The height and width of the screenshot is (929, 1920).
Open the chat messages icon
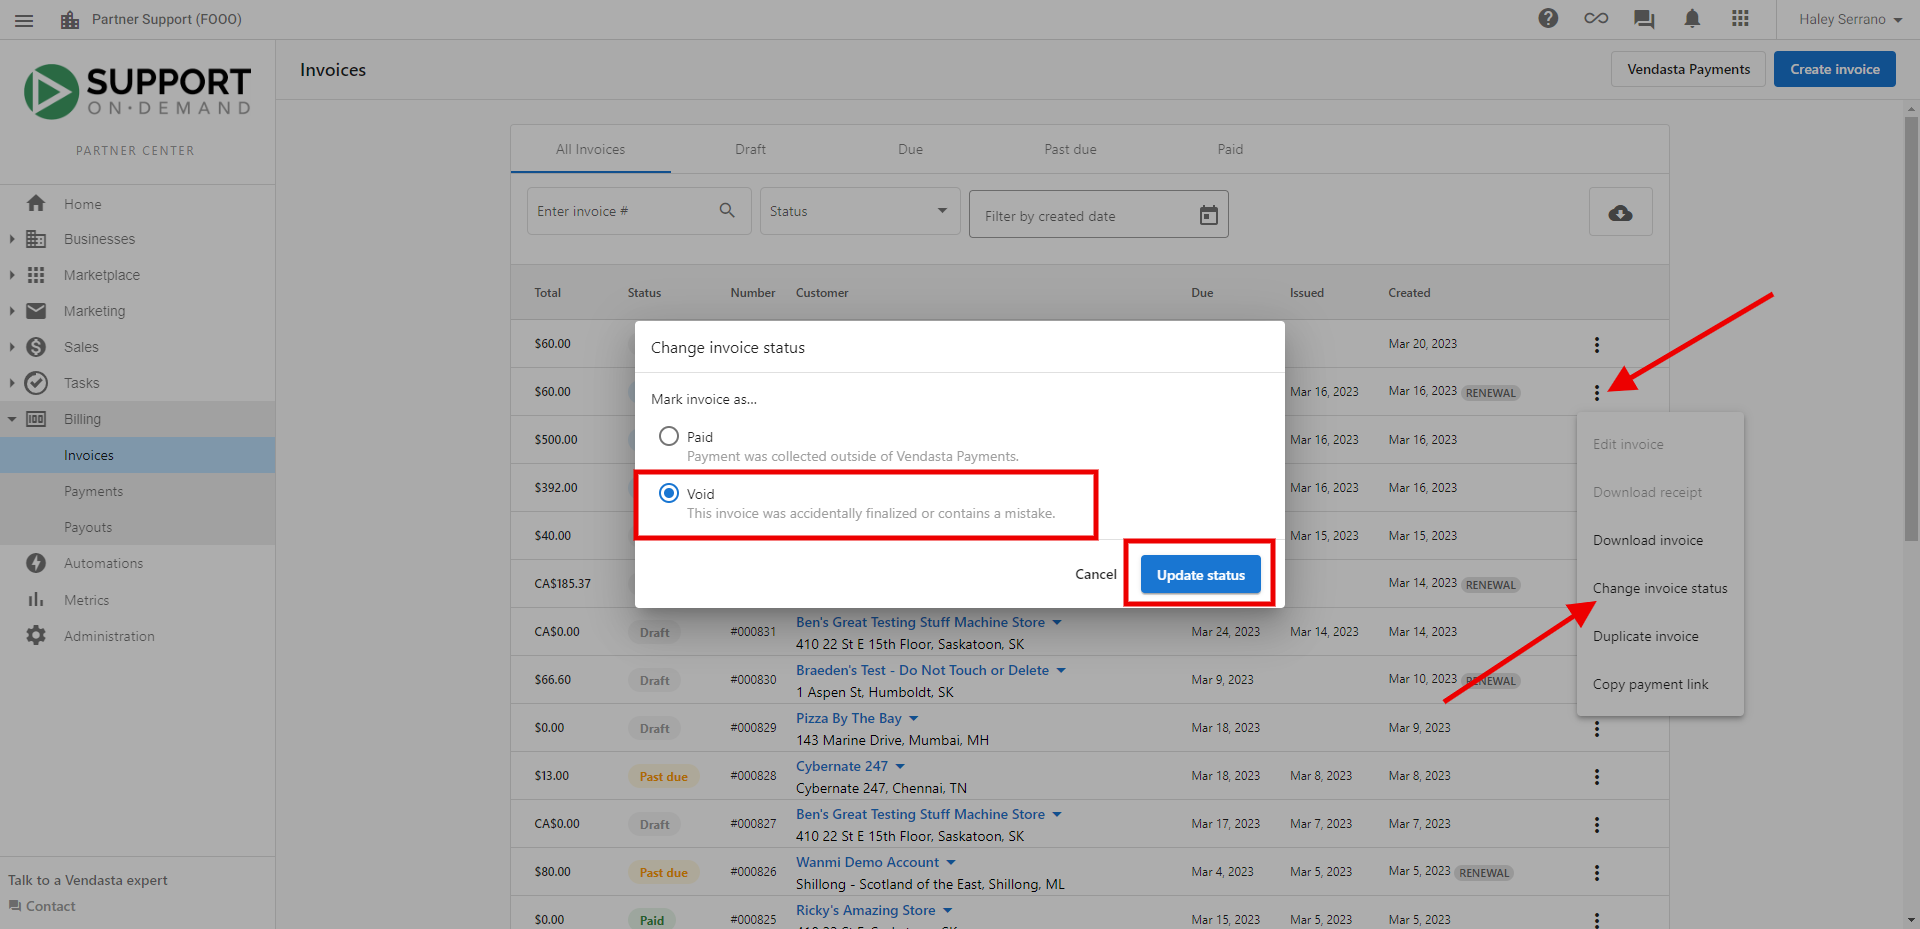click(x=1644, y=18)
